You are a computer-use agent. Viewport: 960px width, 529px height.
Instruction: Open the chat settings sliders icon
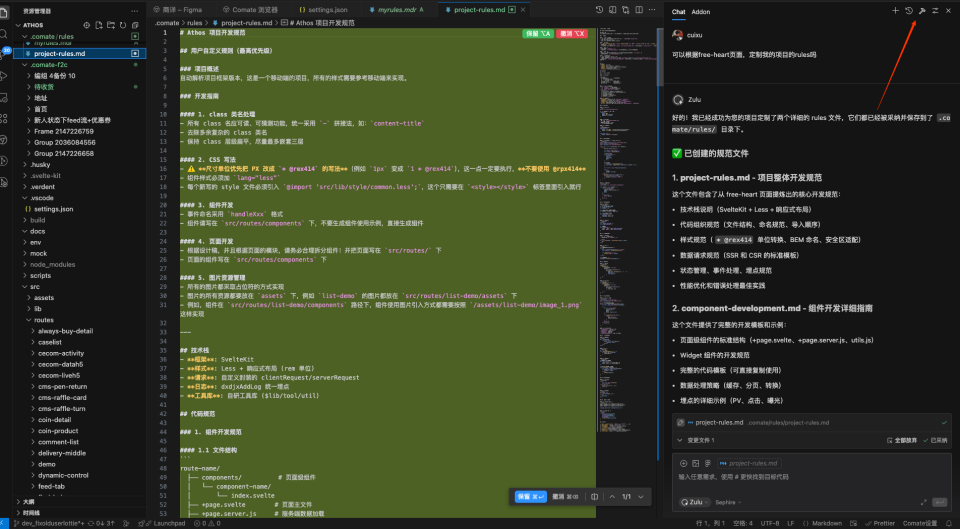pyautogui.click(x=936, y=10)
